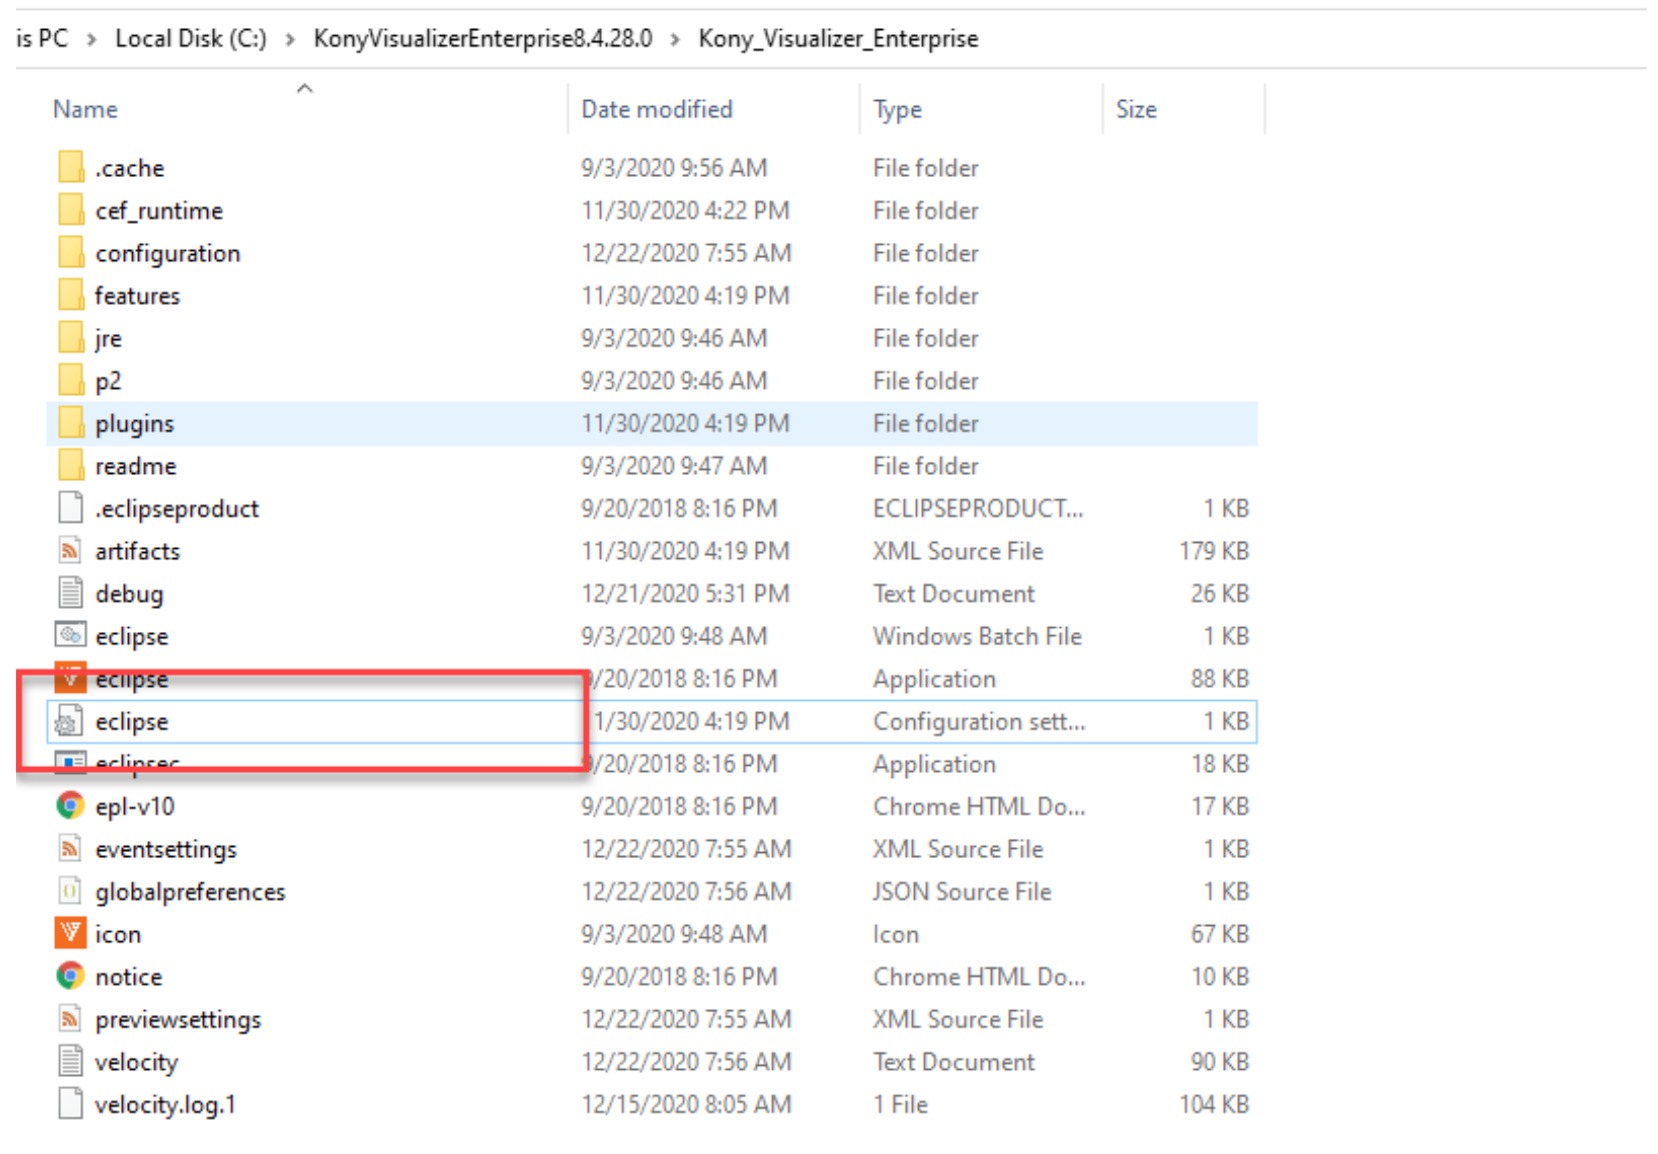The width and height of the screenshot is (1658, 1154).
Task: Click the blank file icon for .eclipseproduct
Action: [70, 508]
